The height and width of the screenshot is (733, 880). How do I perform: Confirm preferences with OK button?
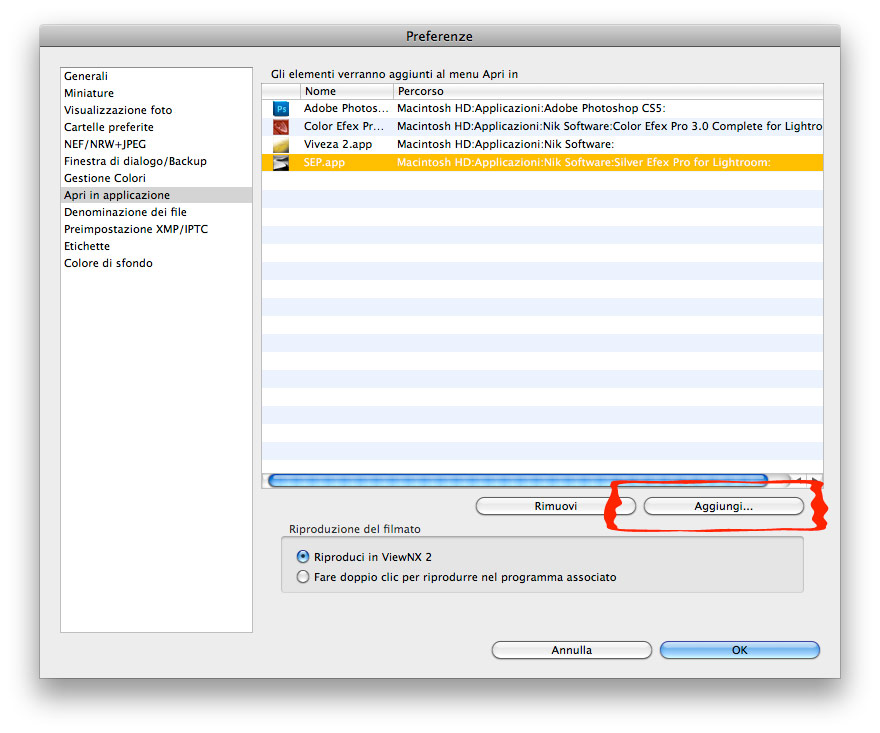740,650
